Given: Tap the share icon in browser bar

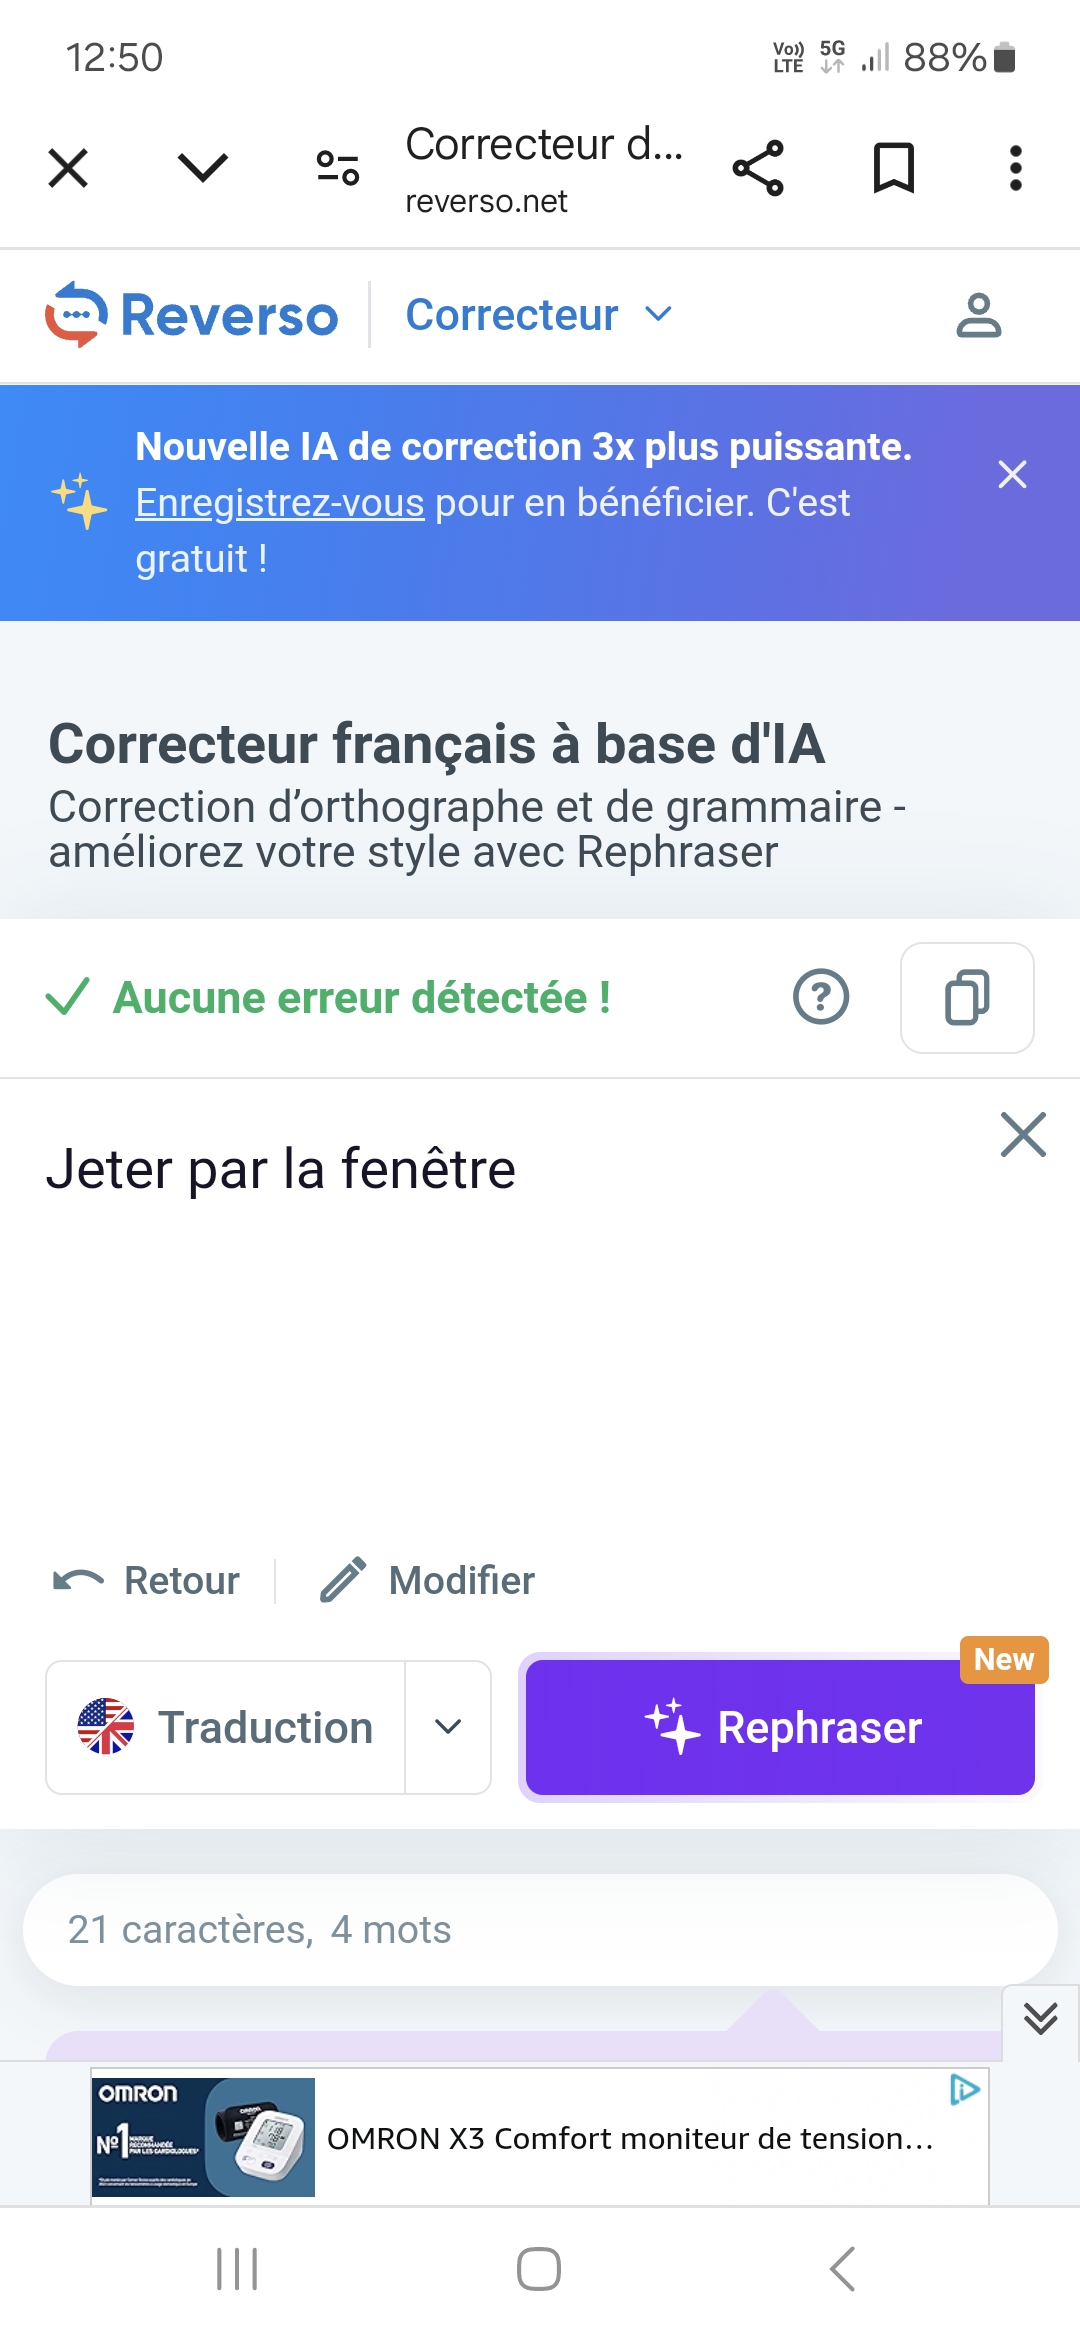Looking at the screenshot, I should coord(758,168).
